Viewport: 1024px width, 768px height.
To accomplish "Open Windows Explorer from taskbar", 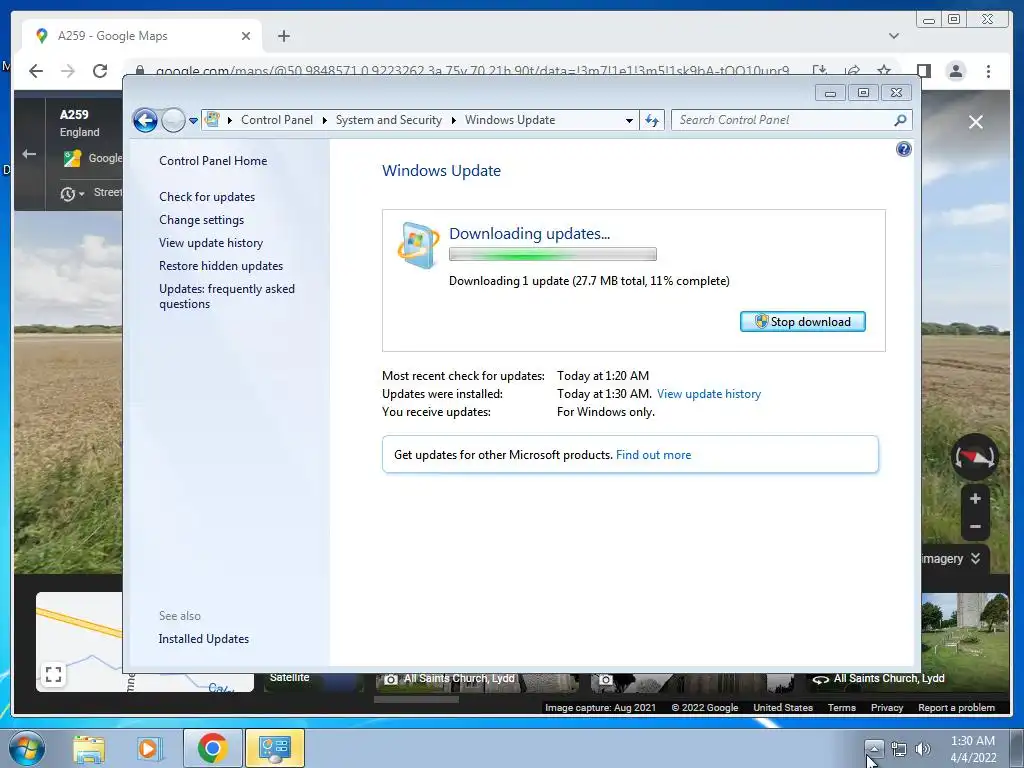I will 89,748.
